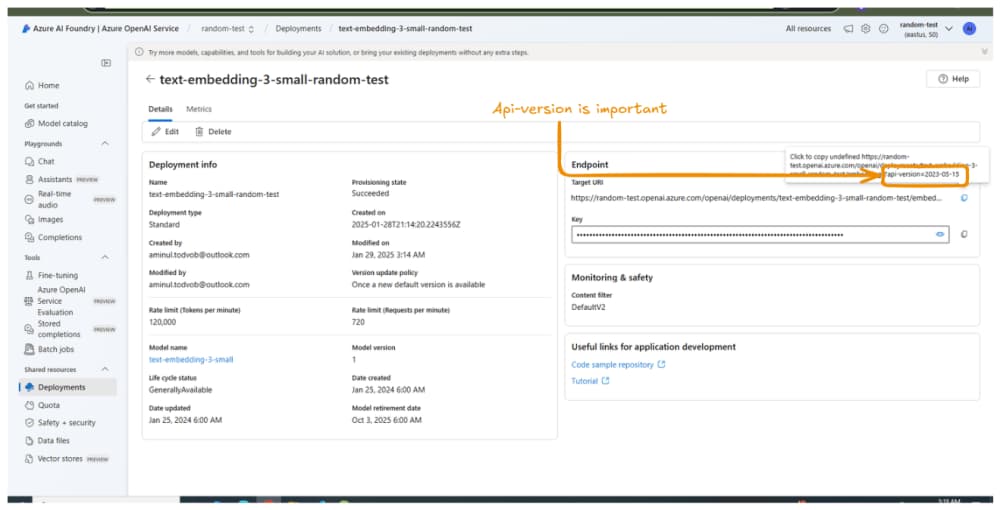Copy the endpoint key
This screenshot has width=1000, height=510.
coord(964,235)
